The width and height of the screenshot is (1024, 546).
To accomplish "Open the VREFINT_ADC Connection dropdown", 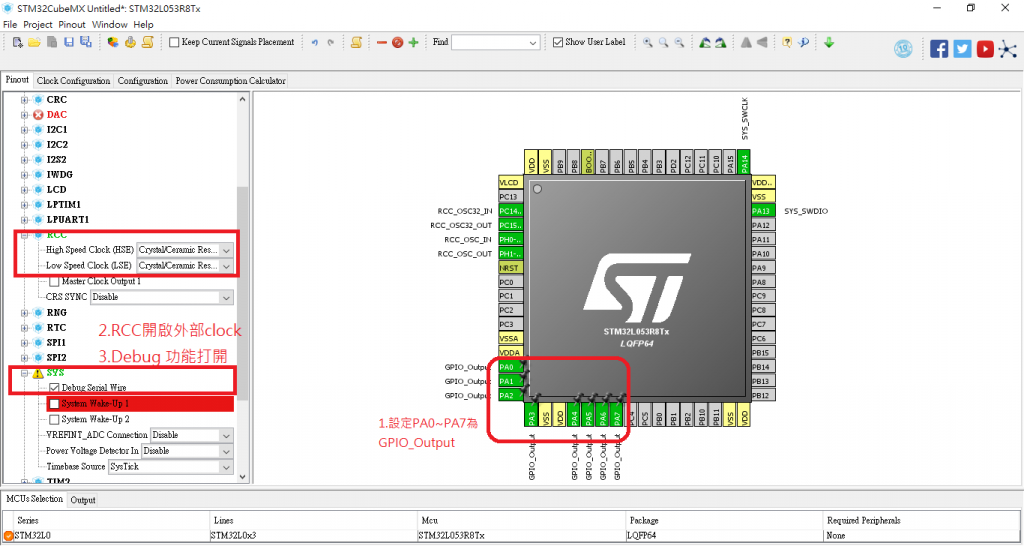I will click(x=226, y=435).
